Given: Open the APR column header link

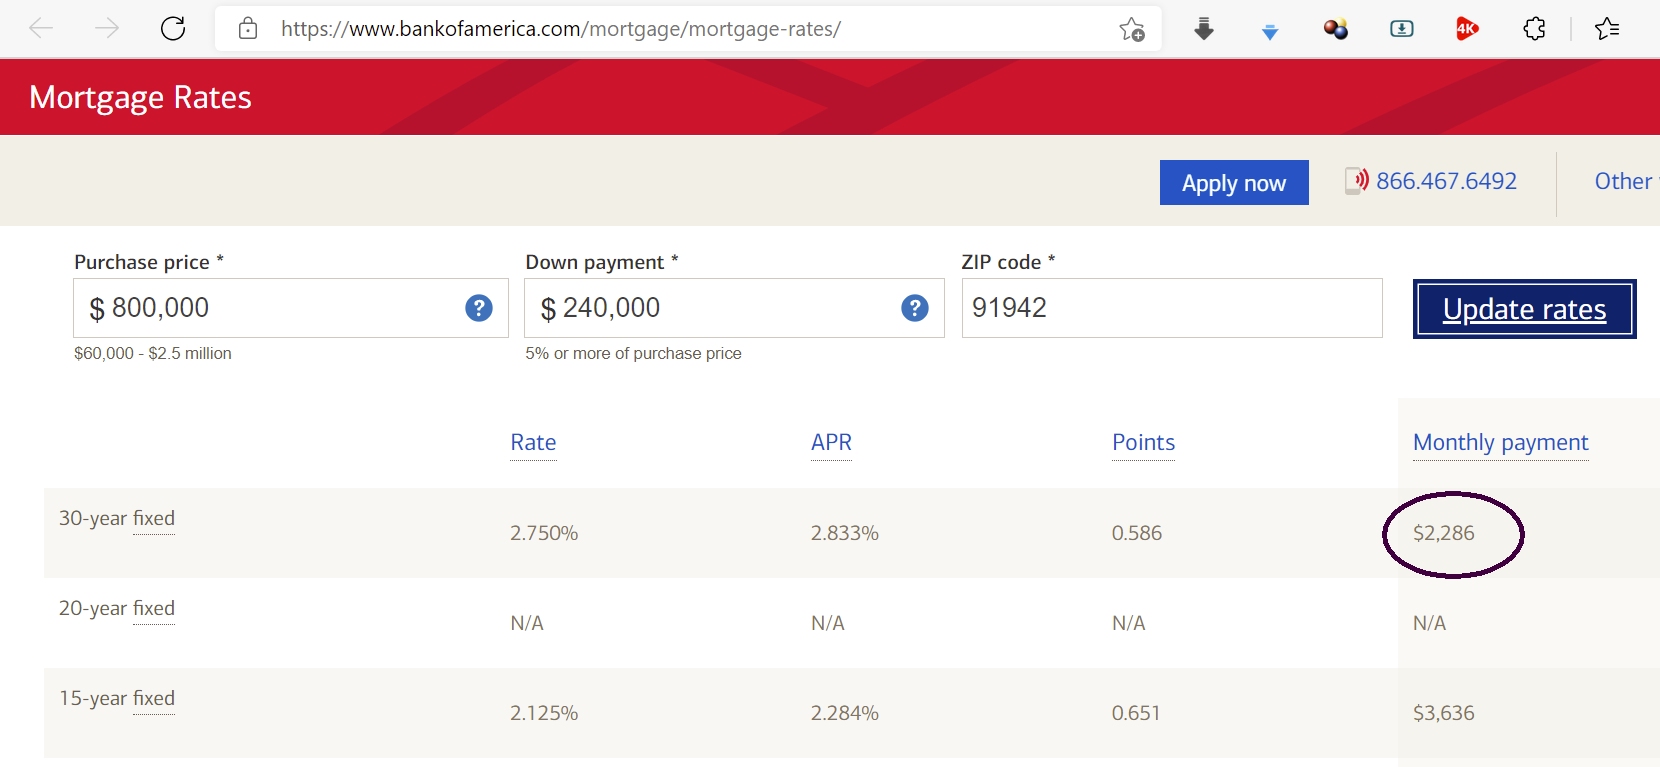Looking at the screenshot, I should (831, 443).
